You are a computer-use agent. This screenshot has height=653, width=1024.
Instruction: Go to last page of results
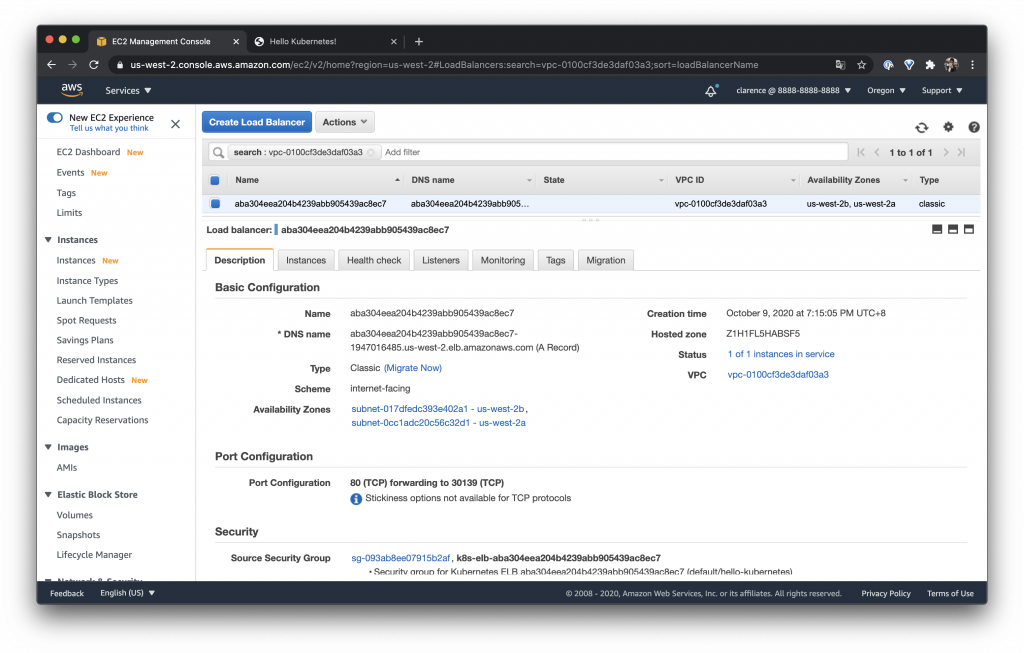pyautogui.click(x=961, y=152)
